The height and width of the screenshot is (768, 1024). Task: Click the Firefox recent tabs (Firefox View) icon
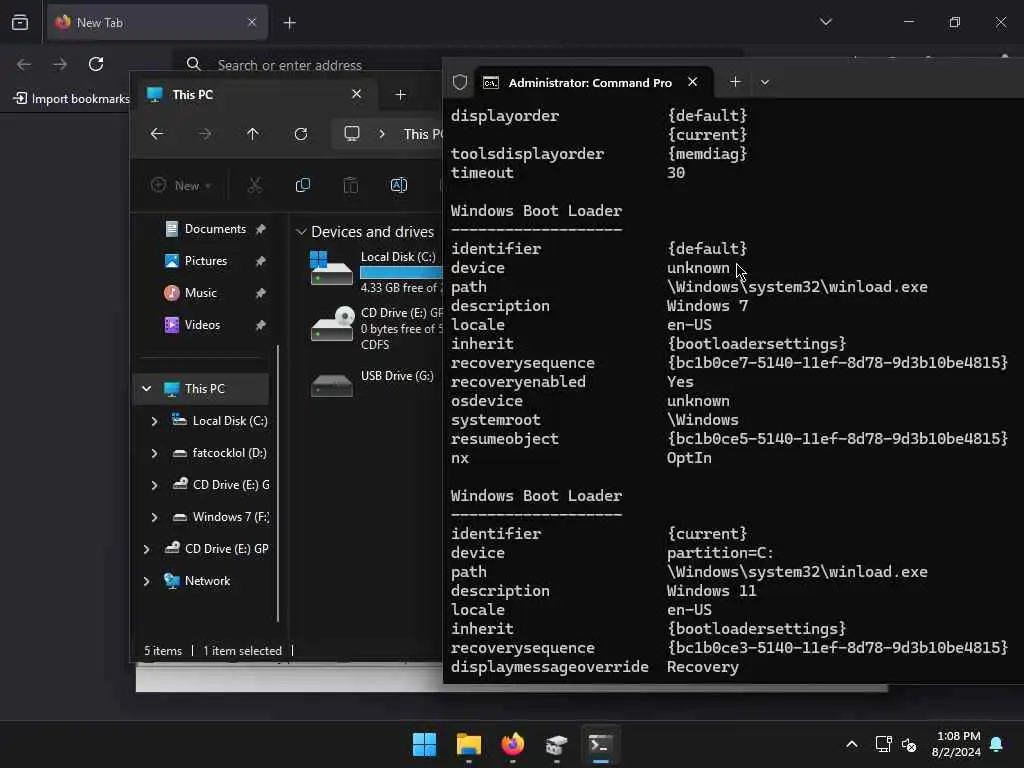click(20, 22)
